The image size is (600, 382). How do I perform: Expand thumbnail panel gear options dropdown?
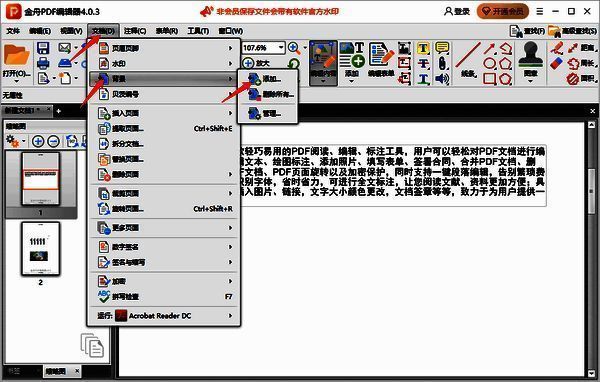tap(24, 141)
